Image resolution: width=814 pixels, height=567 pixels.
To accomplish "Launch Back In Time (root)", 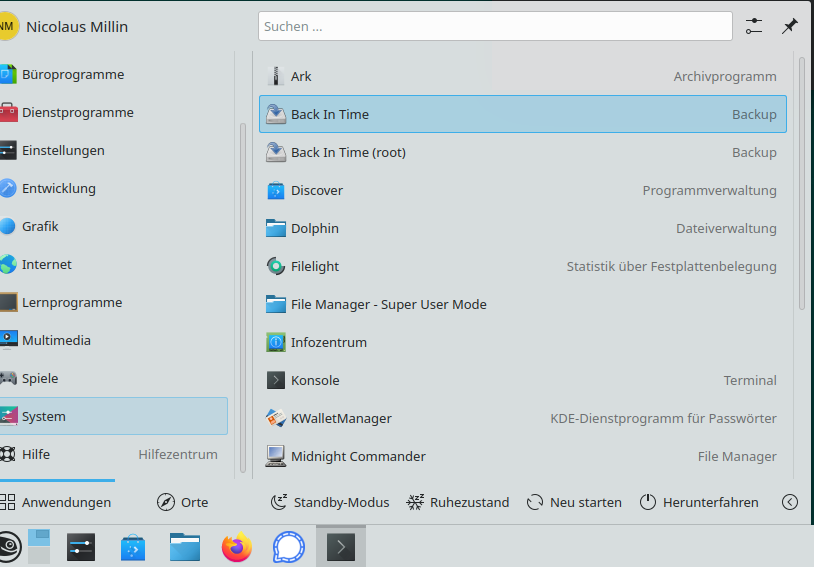I will [522, 152].
